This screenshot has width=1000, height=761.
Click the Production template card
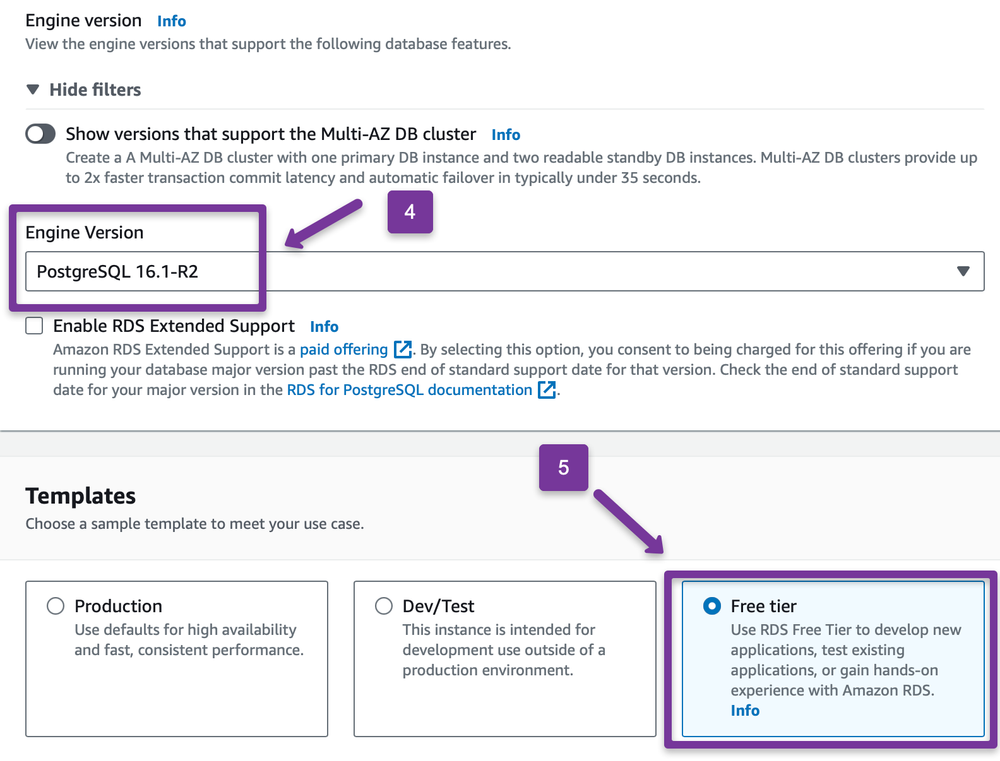(x=176, y=658)
